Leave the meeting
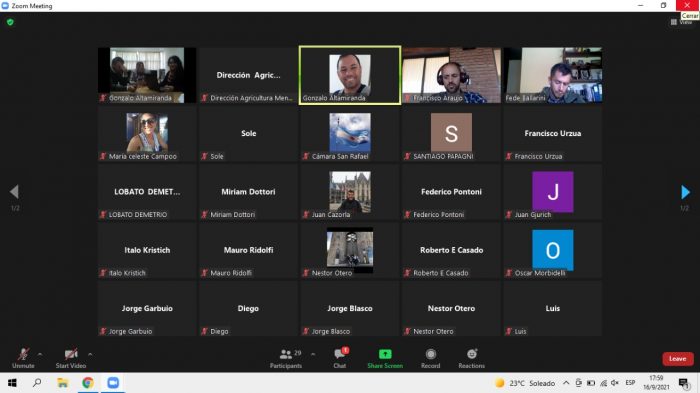 point(678,359)
